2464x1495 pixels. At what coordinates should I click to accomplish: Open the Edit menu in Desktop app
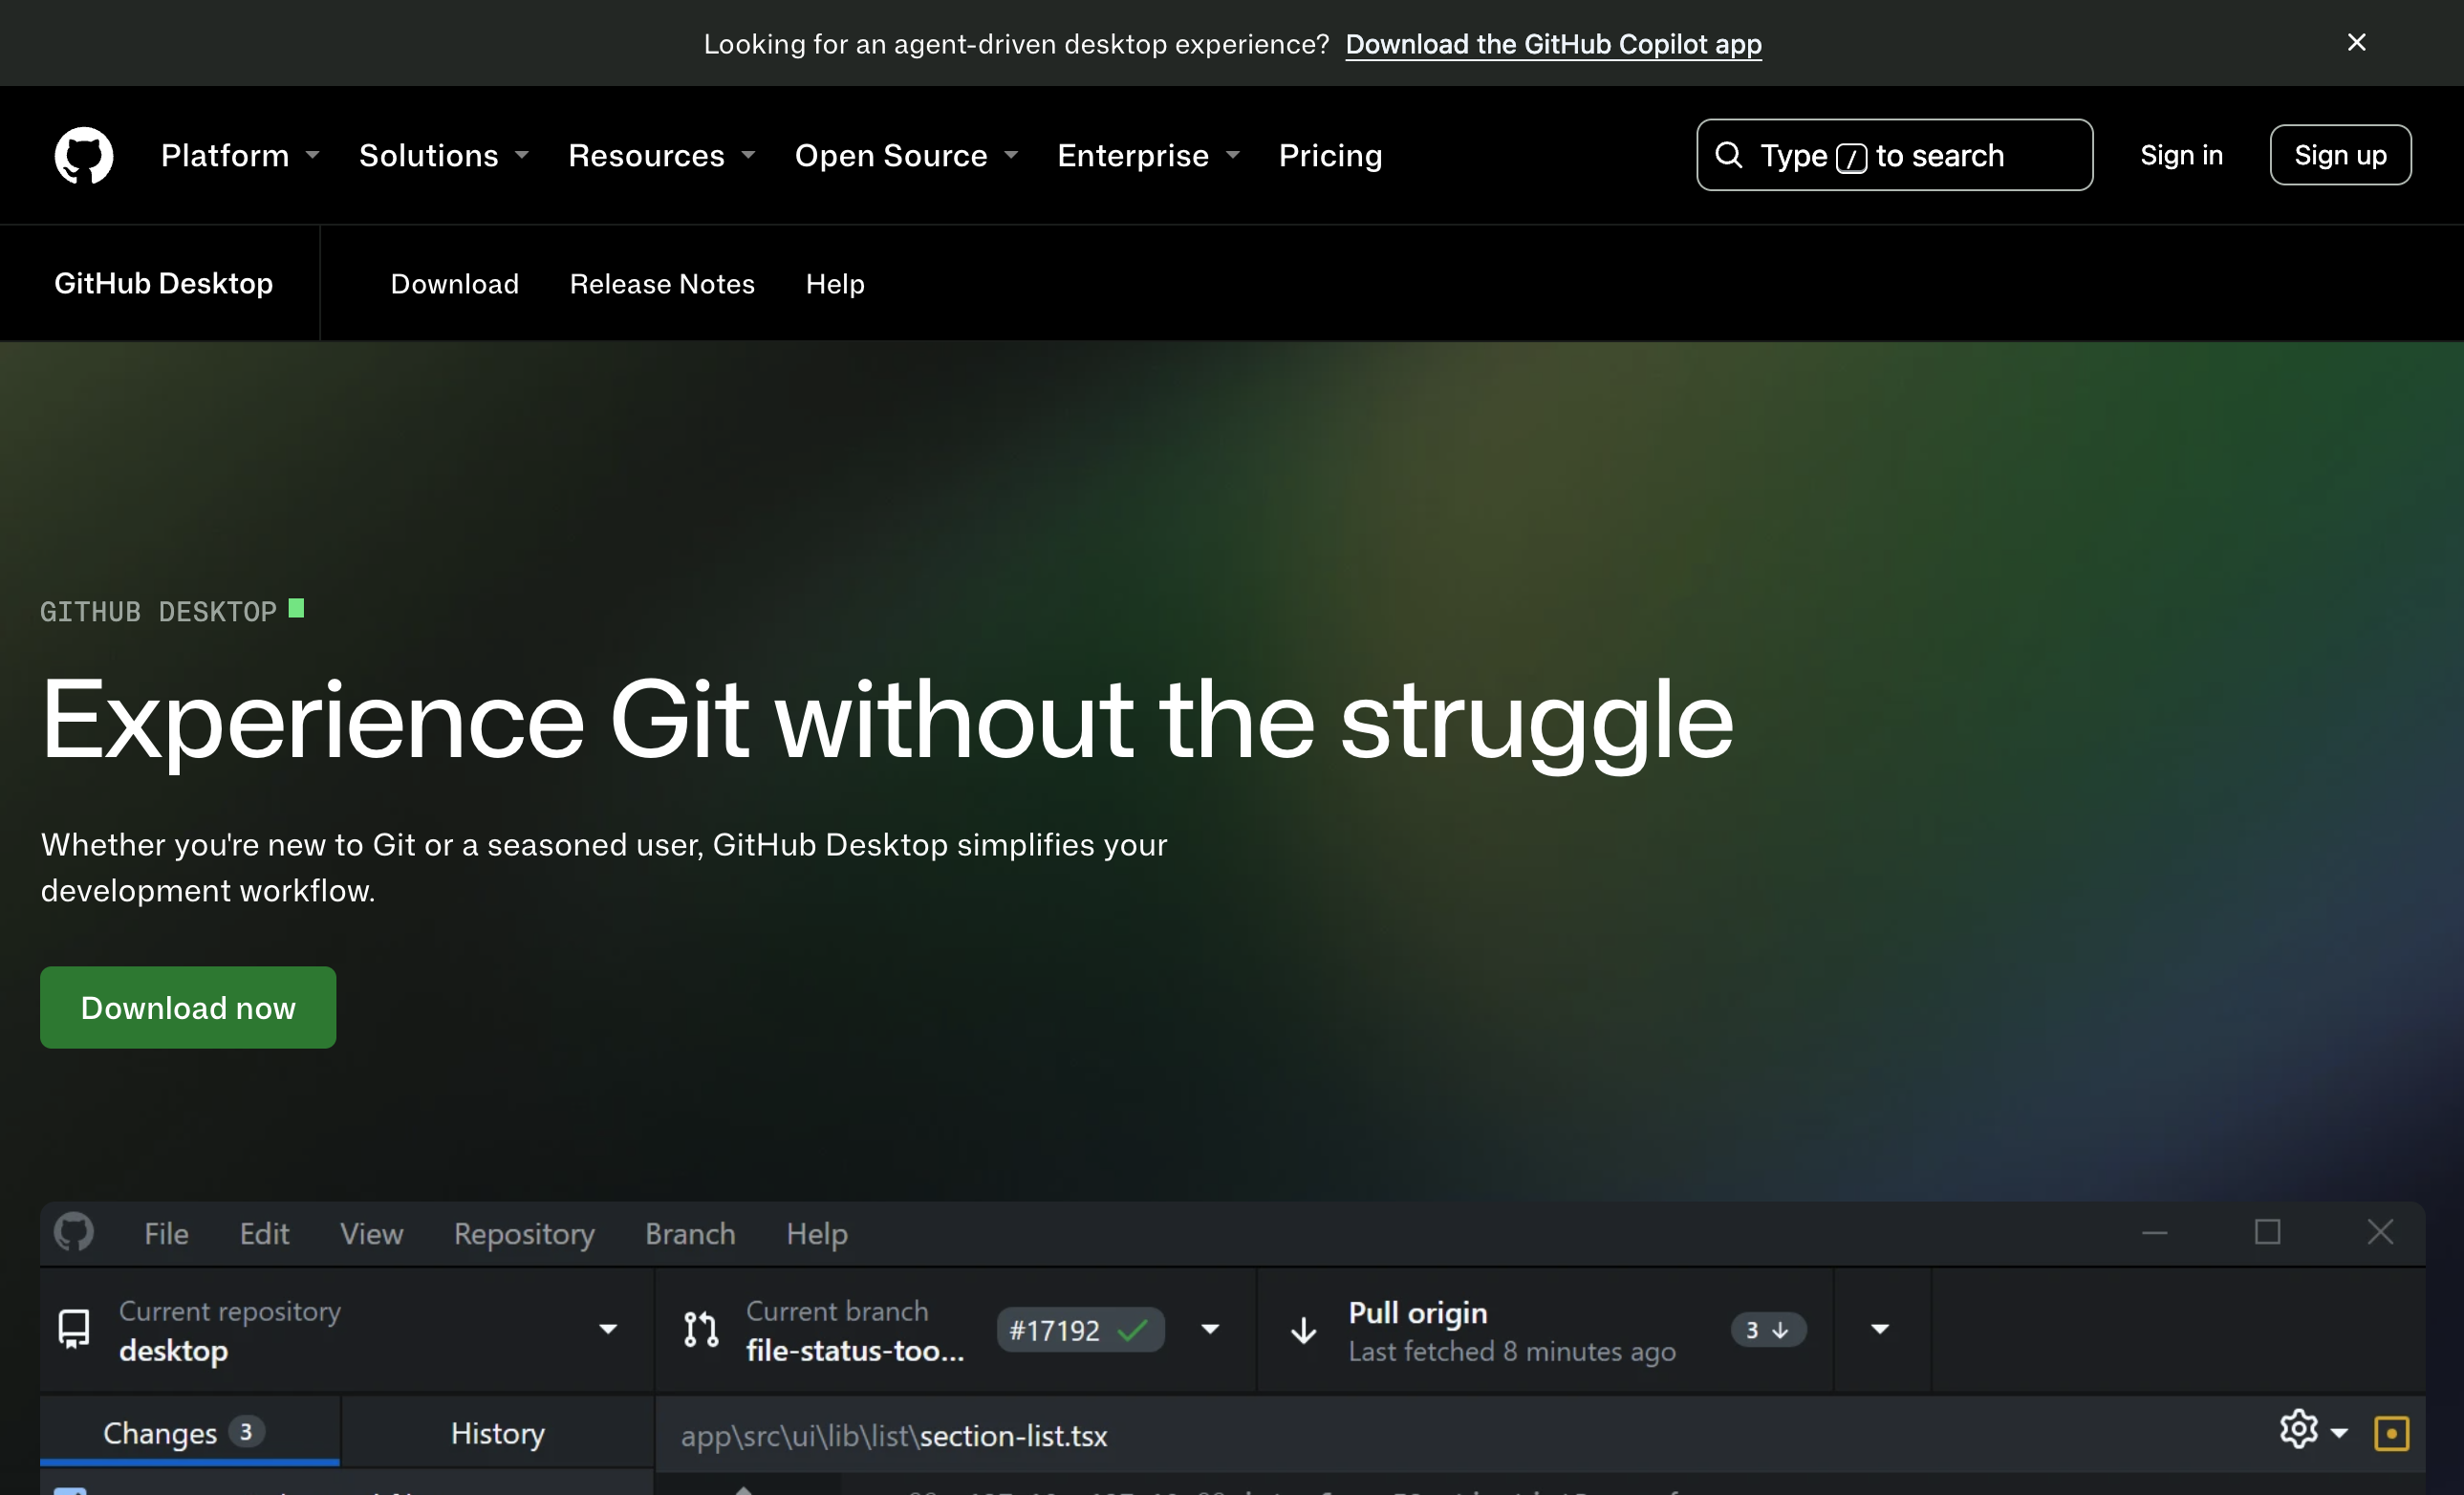[264, 1233]
